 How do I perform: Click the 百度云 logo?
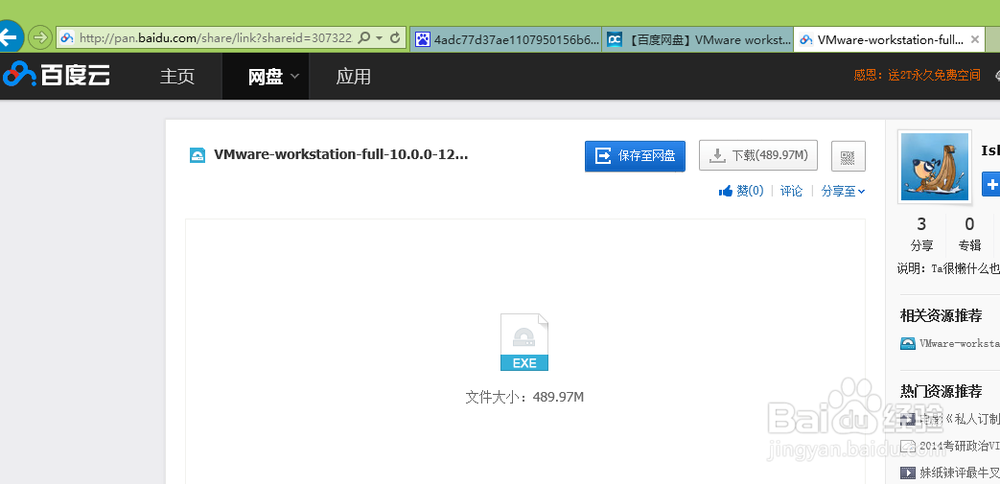(56, 76)
